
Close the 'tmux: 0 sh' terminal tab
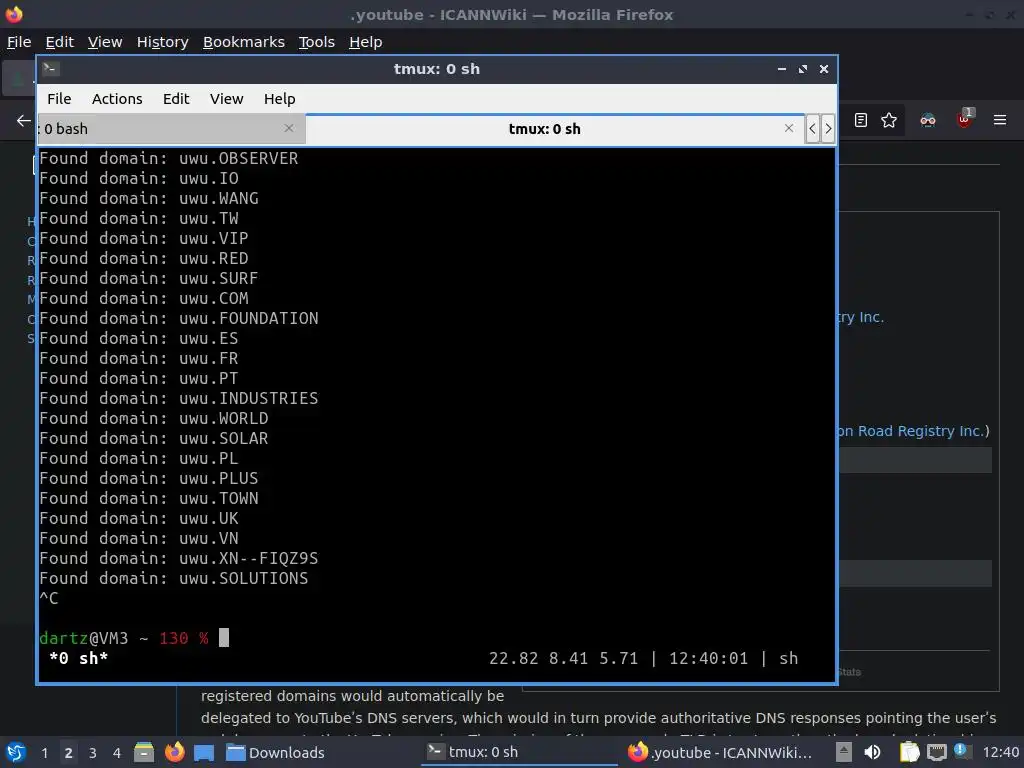(x=789, y=129)
